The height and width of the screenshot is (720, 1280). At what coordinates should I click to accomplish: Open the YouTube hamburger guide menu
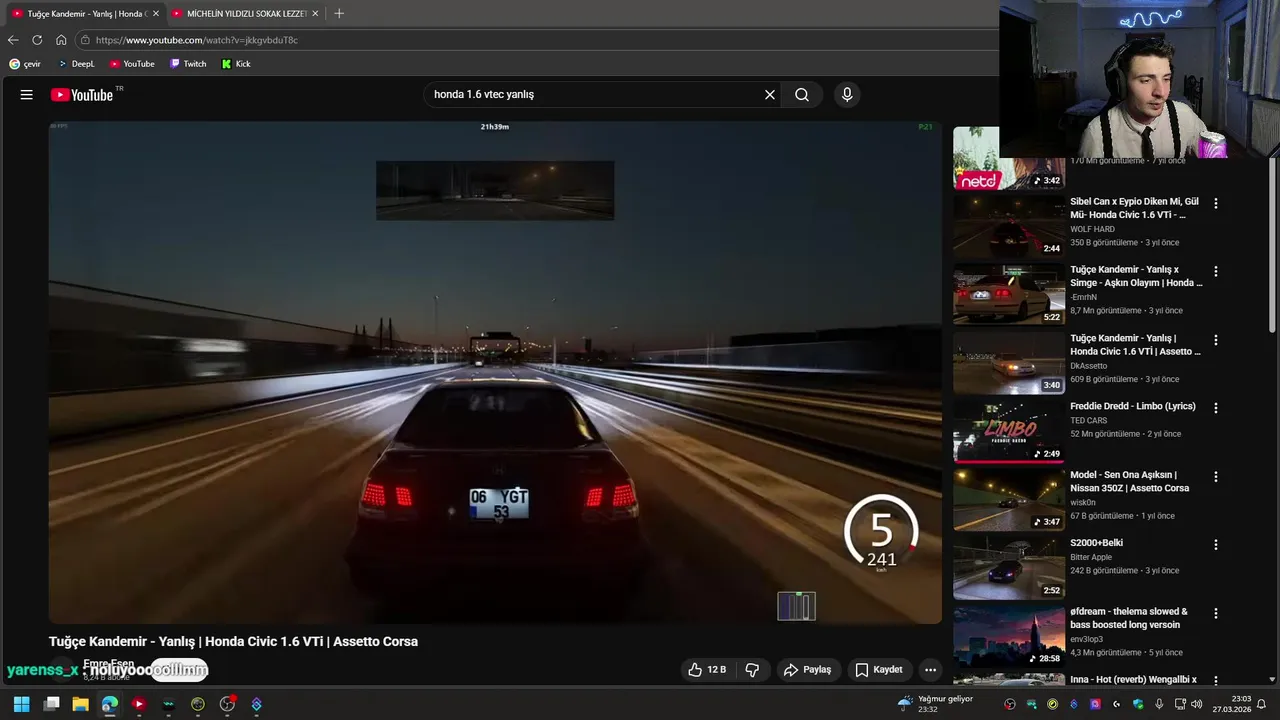click(x=27, y=95)
